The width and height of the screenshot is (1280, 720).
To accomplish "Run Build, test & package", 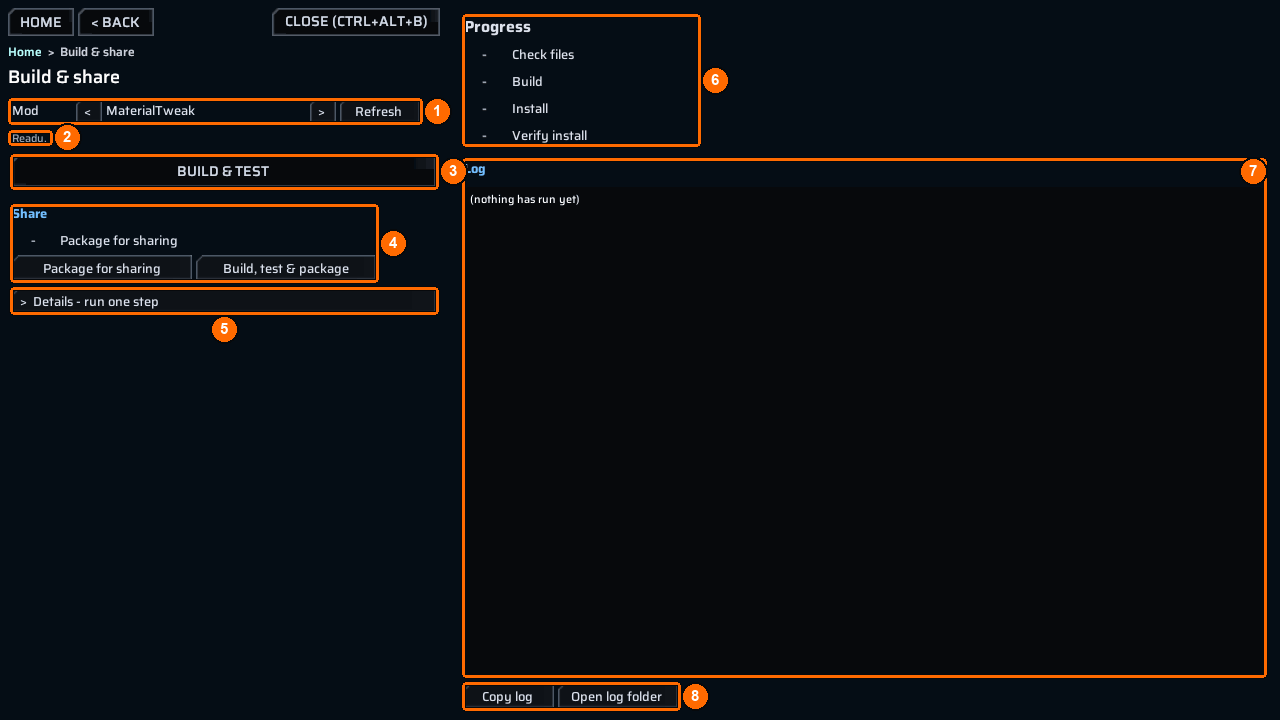I will point(286,268).
